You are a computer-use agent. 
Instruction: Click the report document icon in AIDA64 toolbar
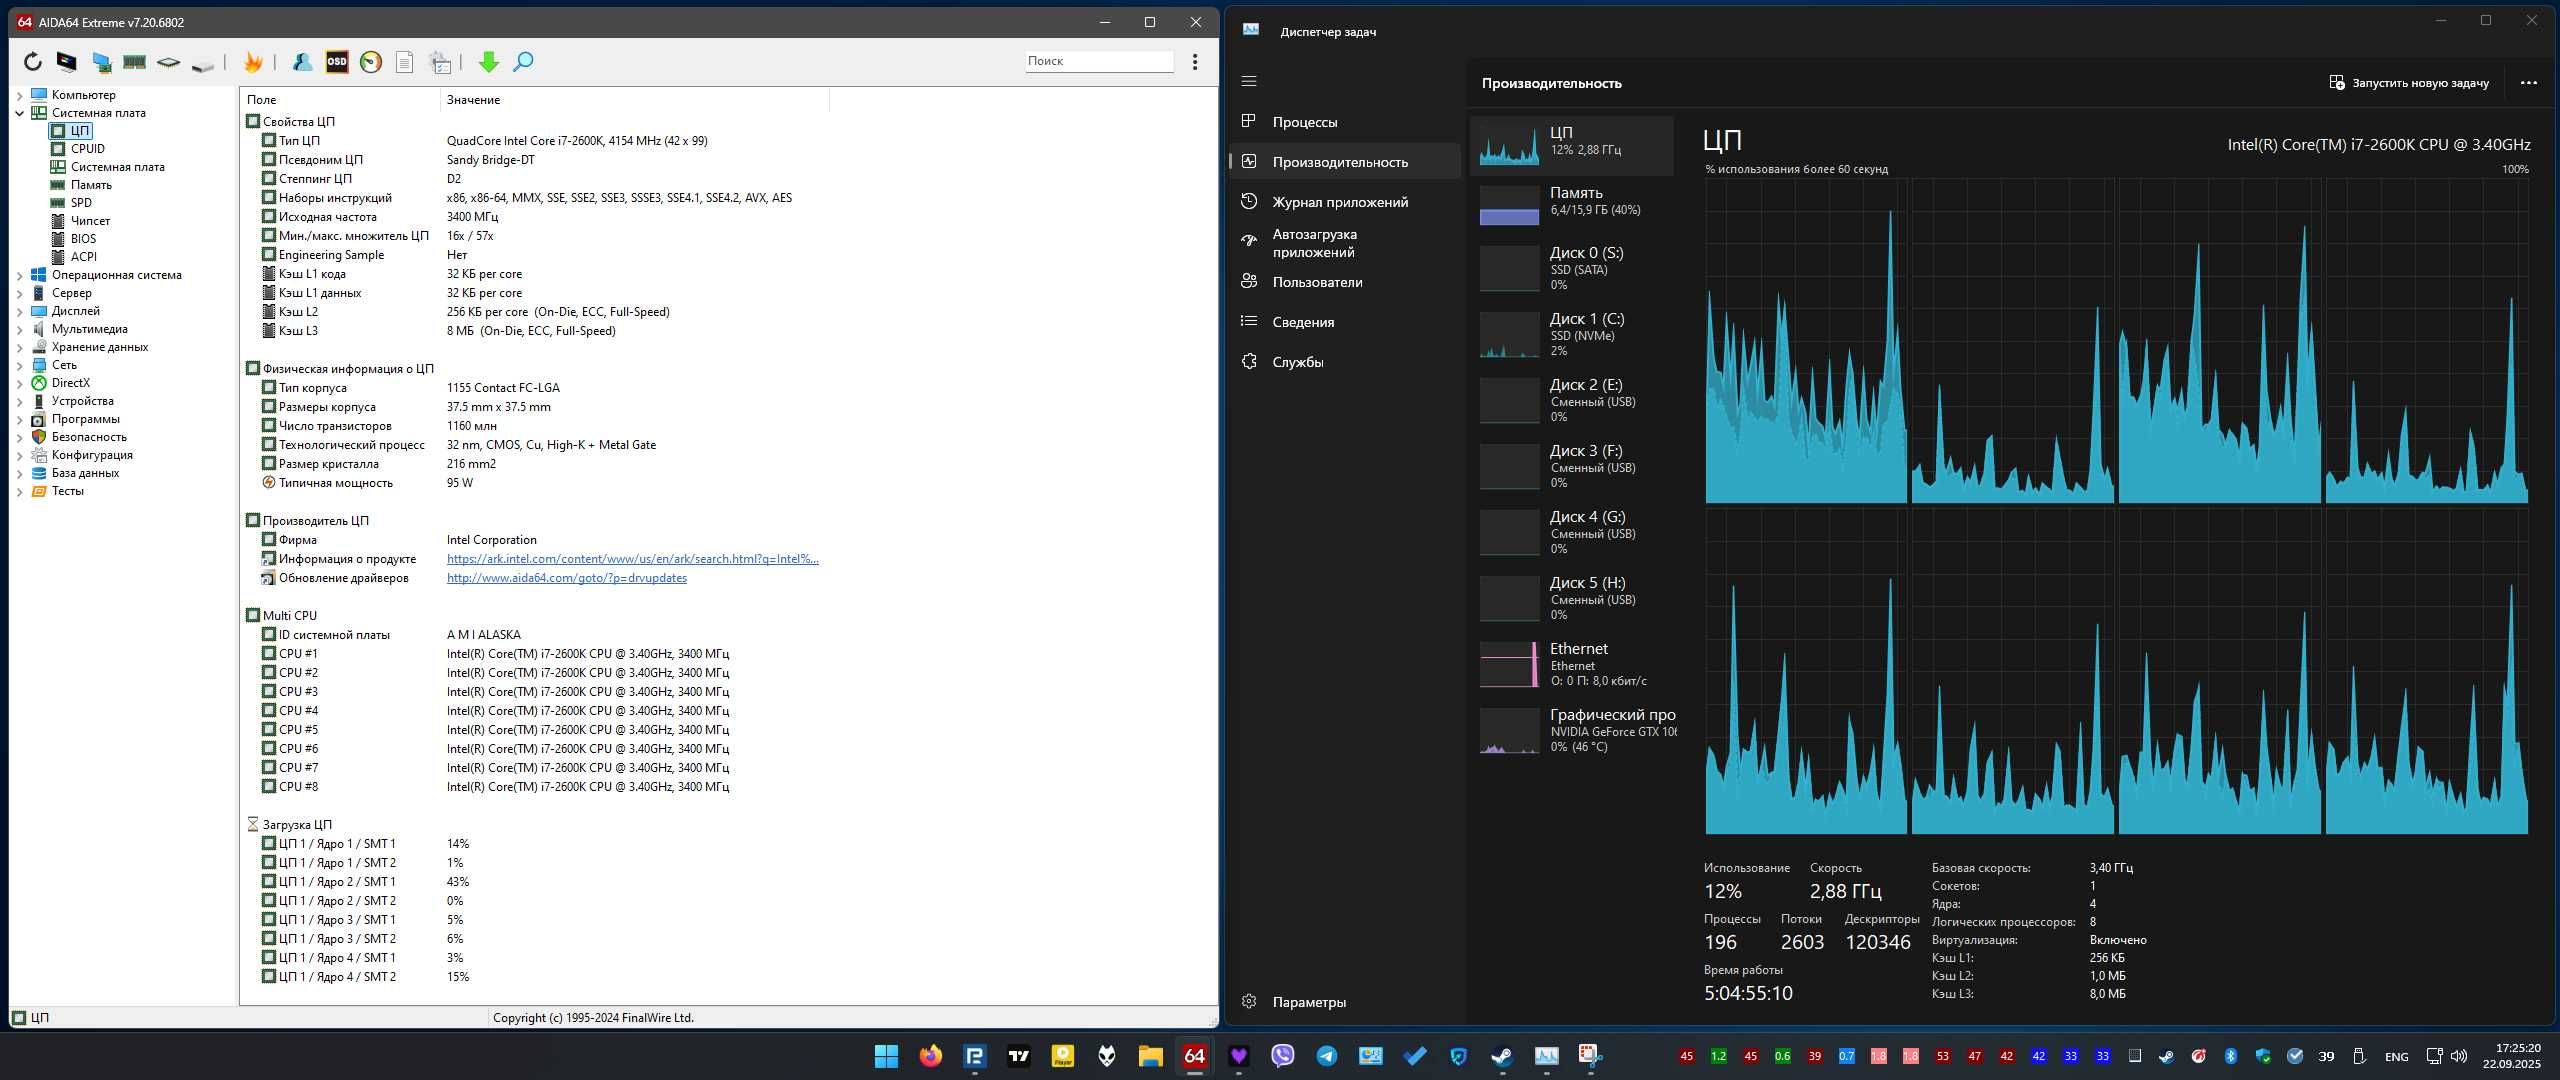404,62
